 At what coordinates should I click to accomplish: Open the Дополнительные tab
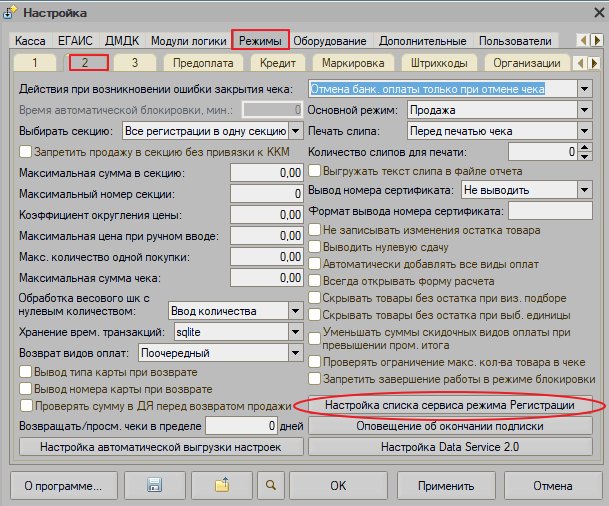(x=423, y=41)
